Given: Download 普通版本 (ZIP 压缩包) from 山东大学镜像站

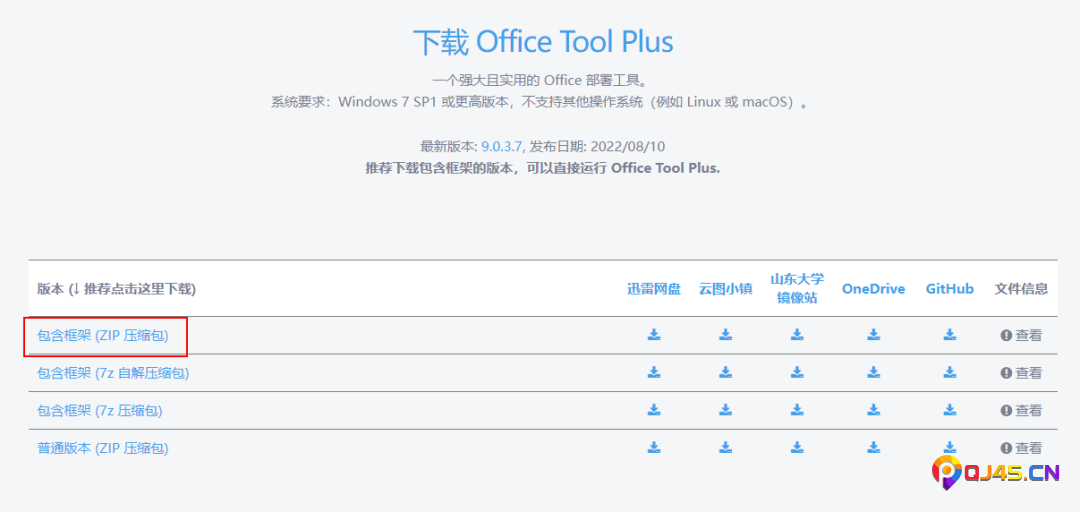Looking at the screenshot, I should (x=797, y=447).
